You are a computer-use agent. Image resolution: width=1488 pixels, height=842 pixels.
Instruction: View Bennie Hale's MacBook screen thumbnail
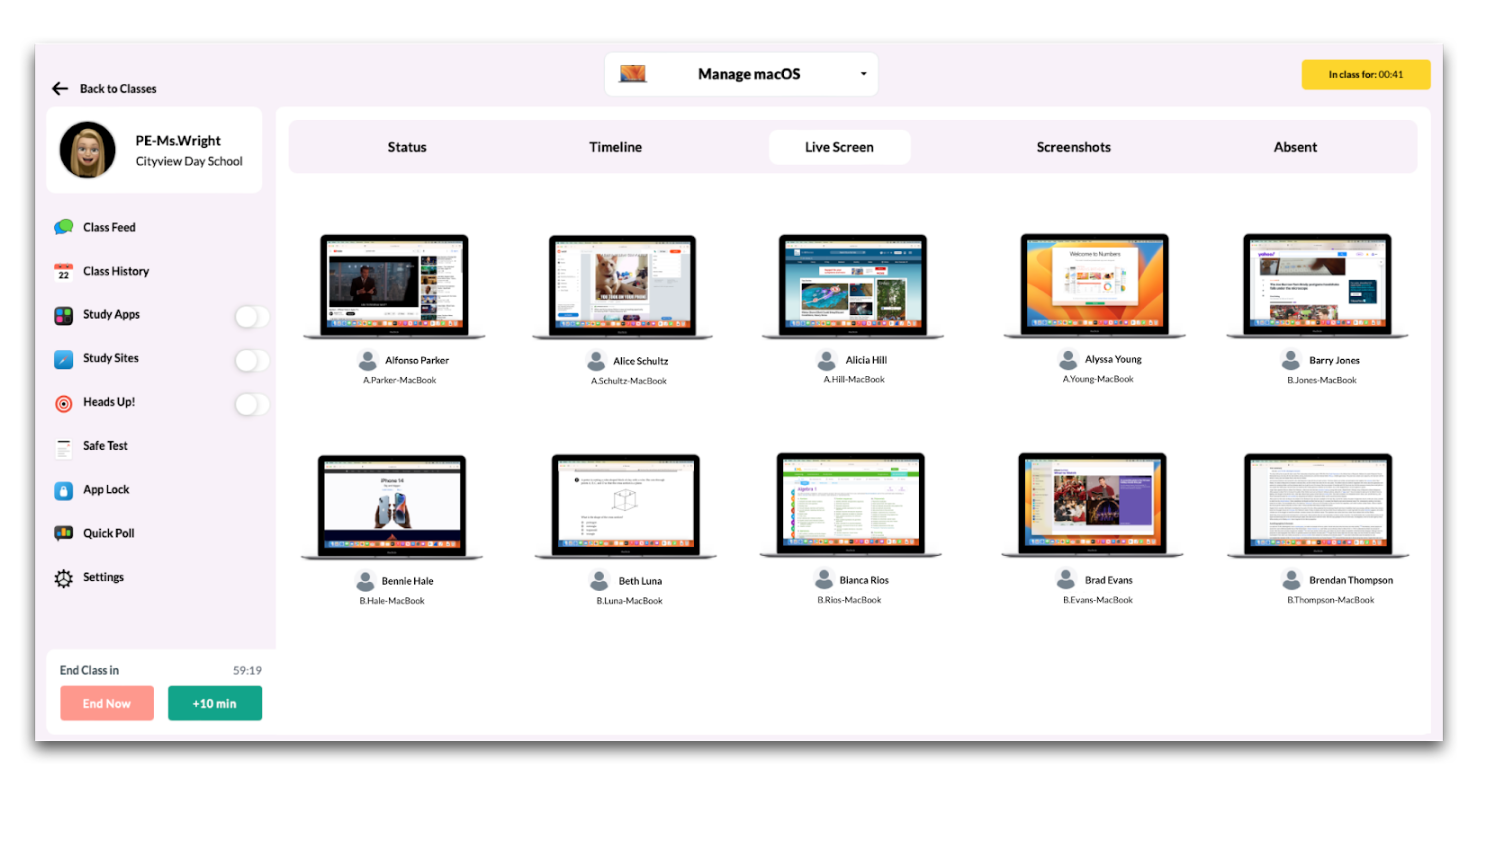(392, 504)
